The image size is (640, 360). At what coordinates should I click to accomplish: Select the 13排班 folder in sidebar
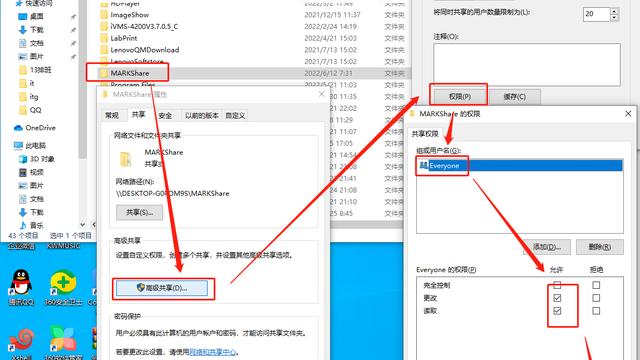[40, 70]
